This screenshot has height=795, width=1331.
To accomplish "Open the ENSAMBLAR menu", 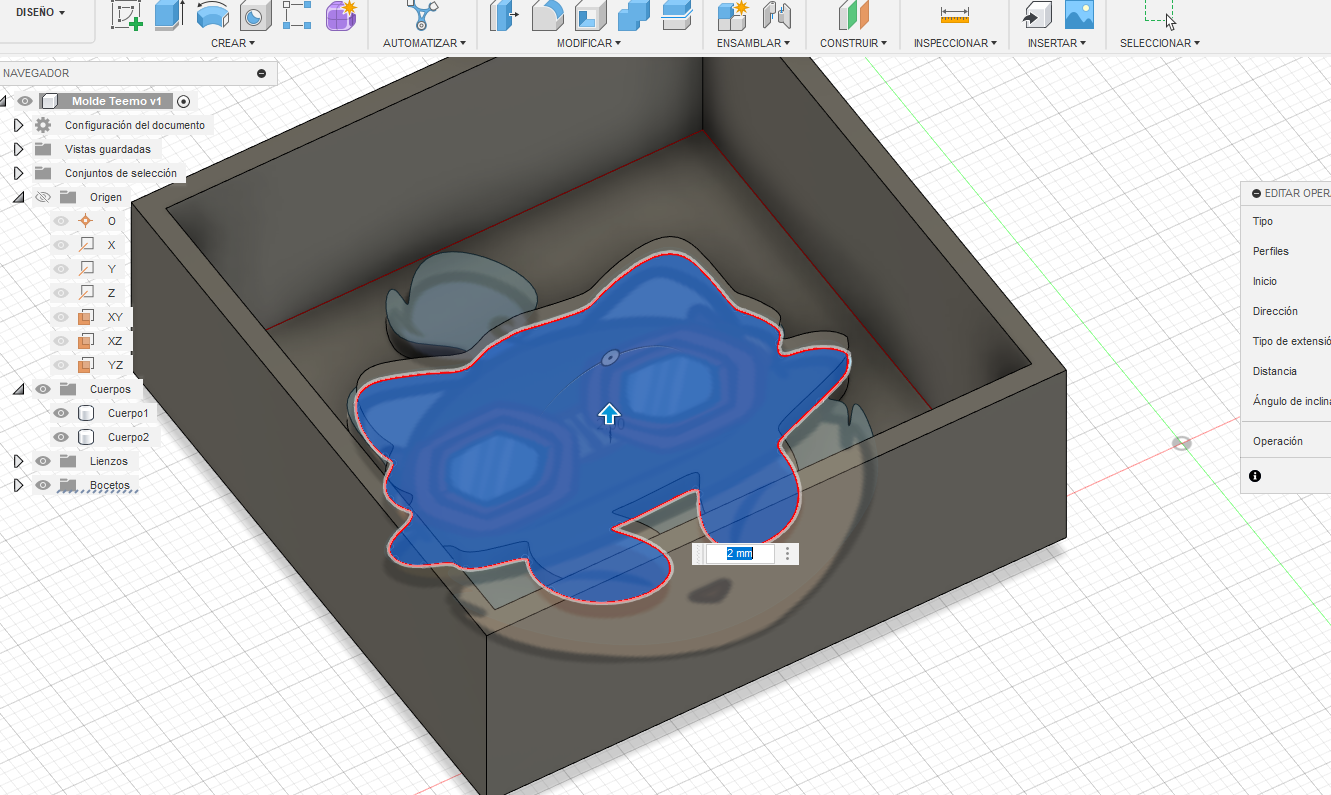I will pos(754,43).
